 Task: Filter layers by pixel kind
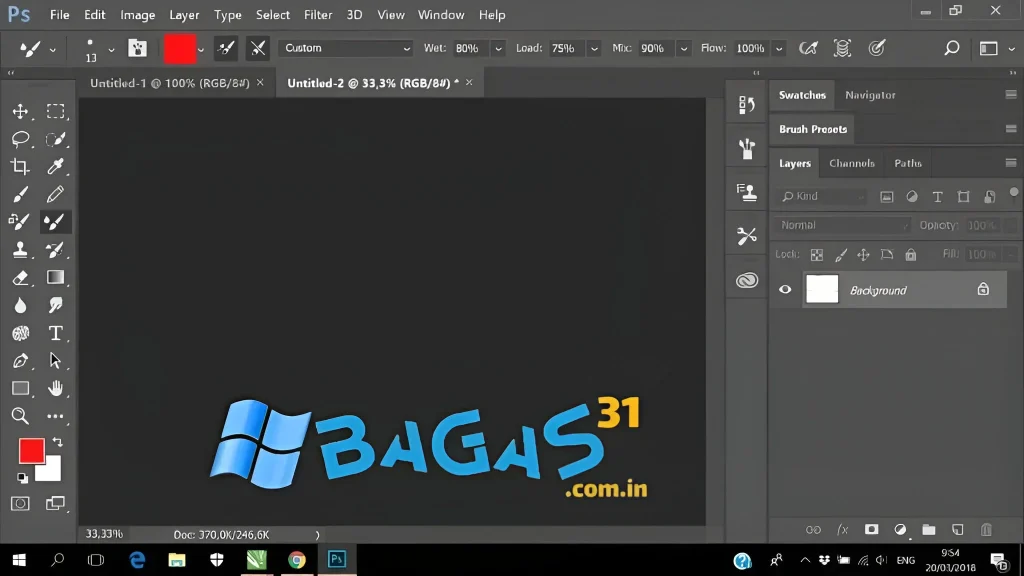[x=886, y=197]
